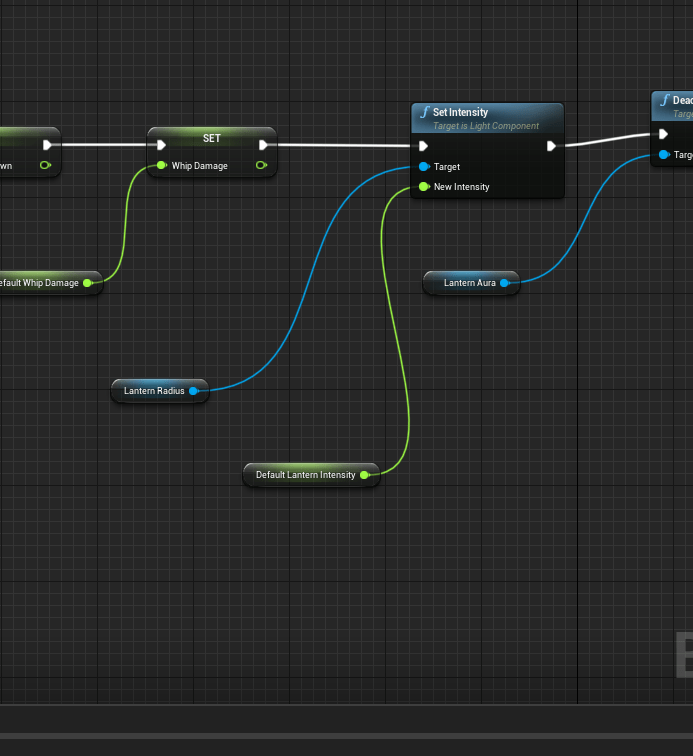Click the Lantern Aura output pin
This screenshot has height=756, width=693.
pyautogui.click(x=505, y=283)
